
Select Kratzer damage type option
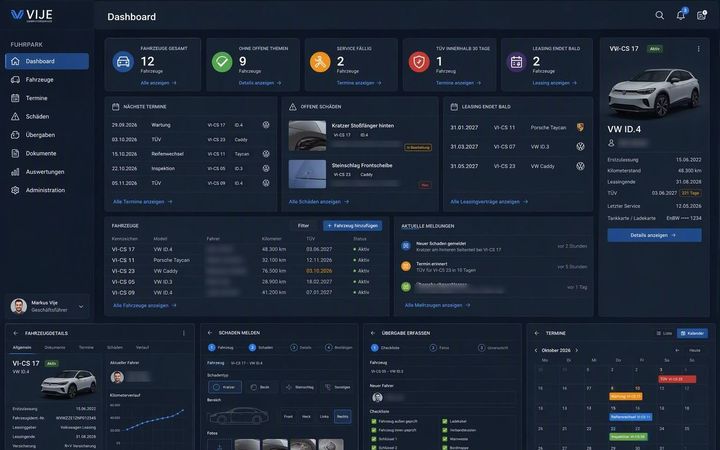click(225, 387)
